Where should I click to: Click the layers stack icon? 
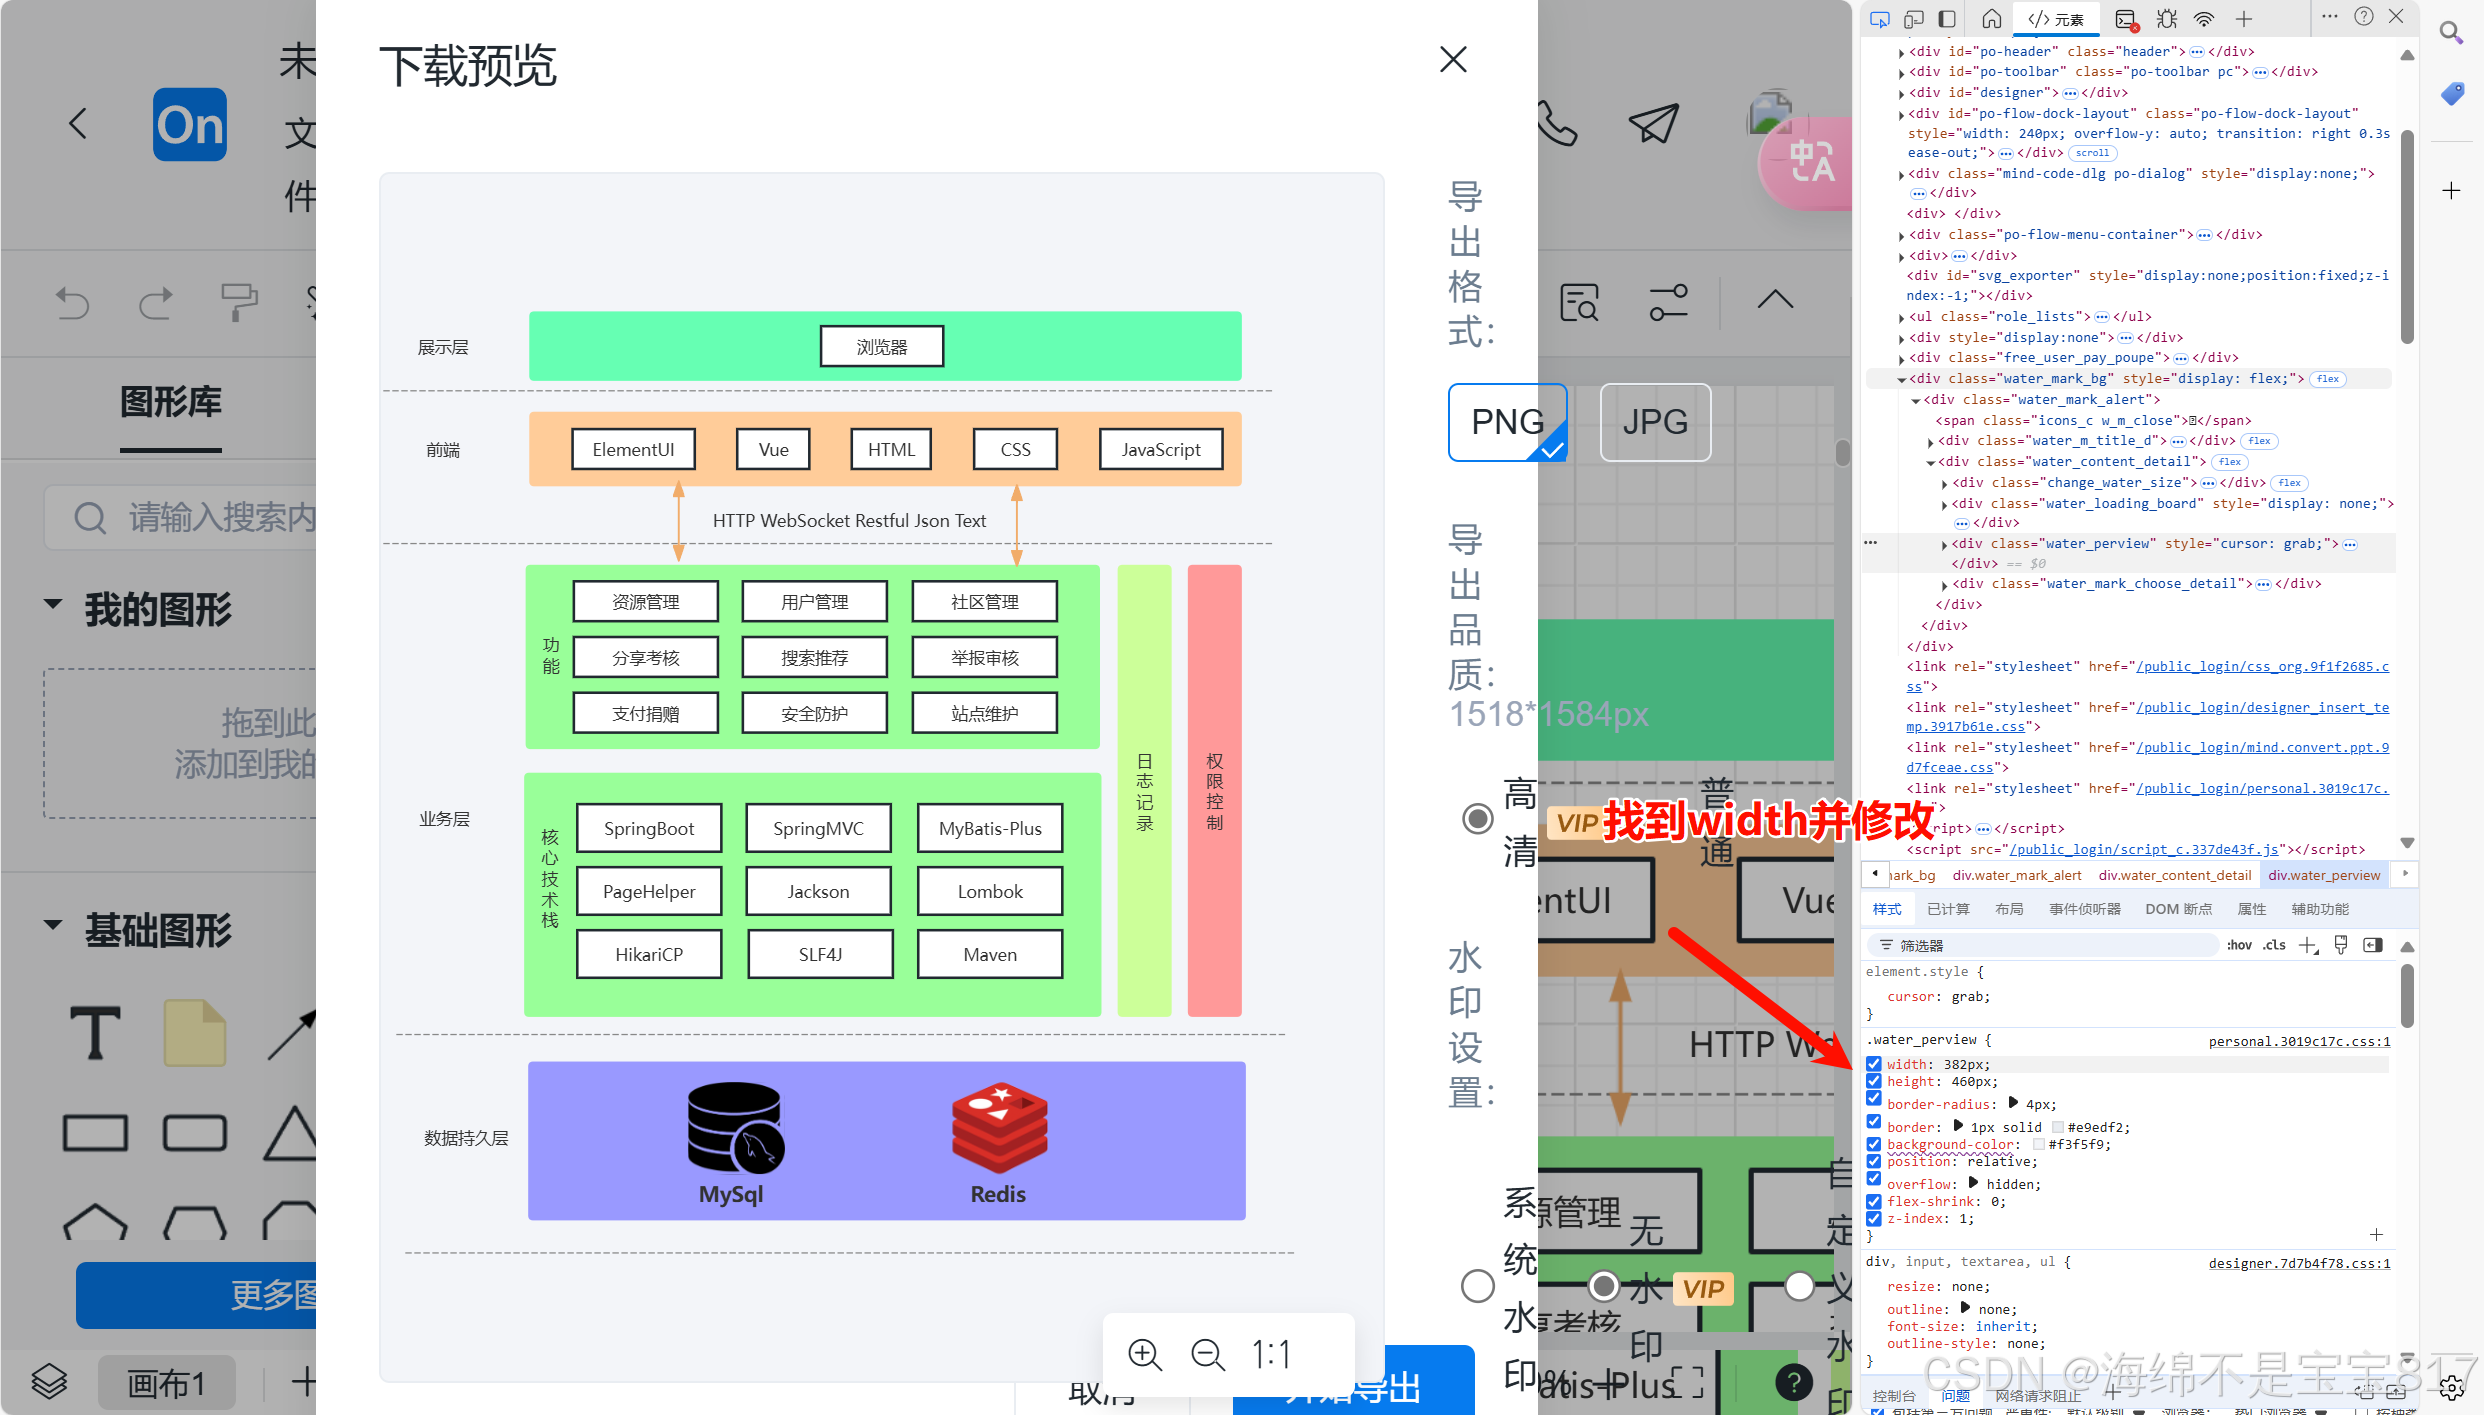pos(49,1382)
